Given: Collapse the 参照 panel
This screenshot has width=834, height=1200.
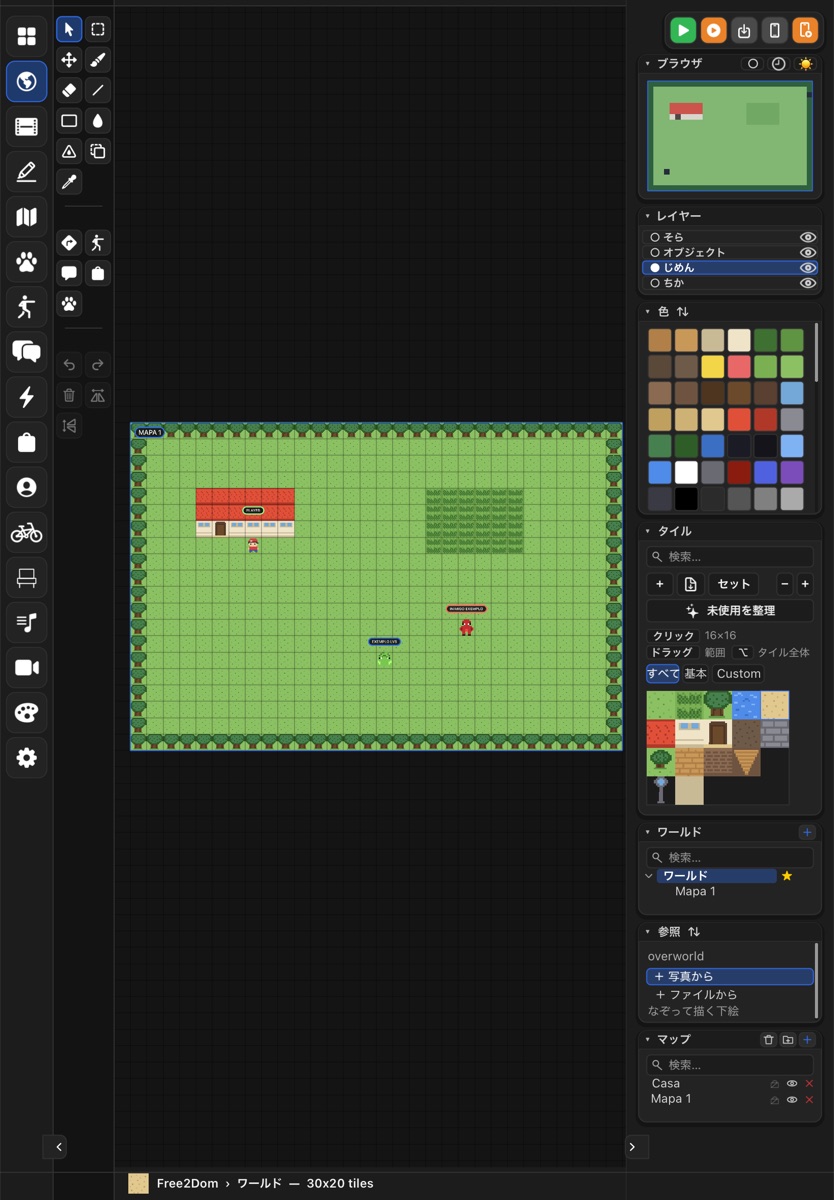Looking at the screenshot, I should coord(648,932).
